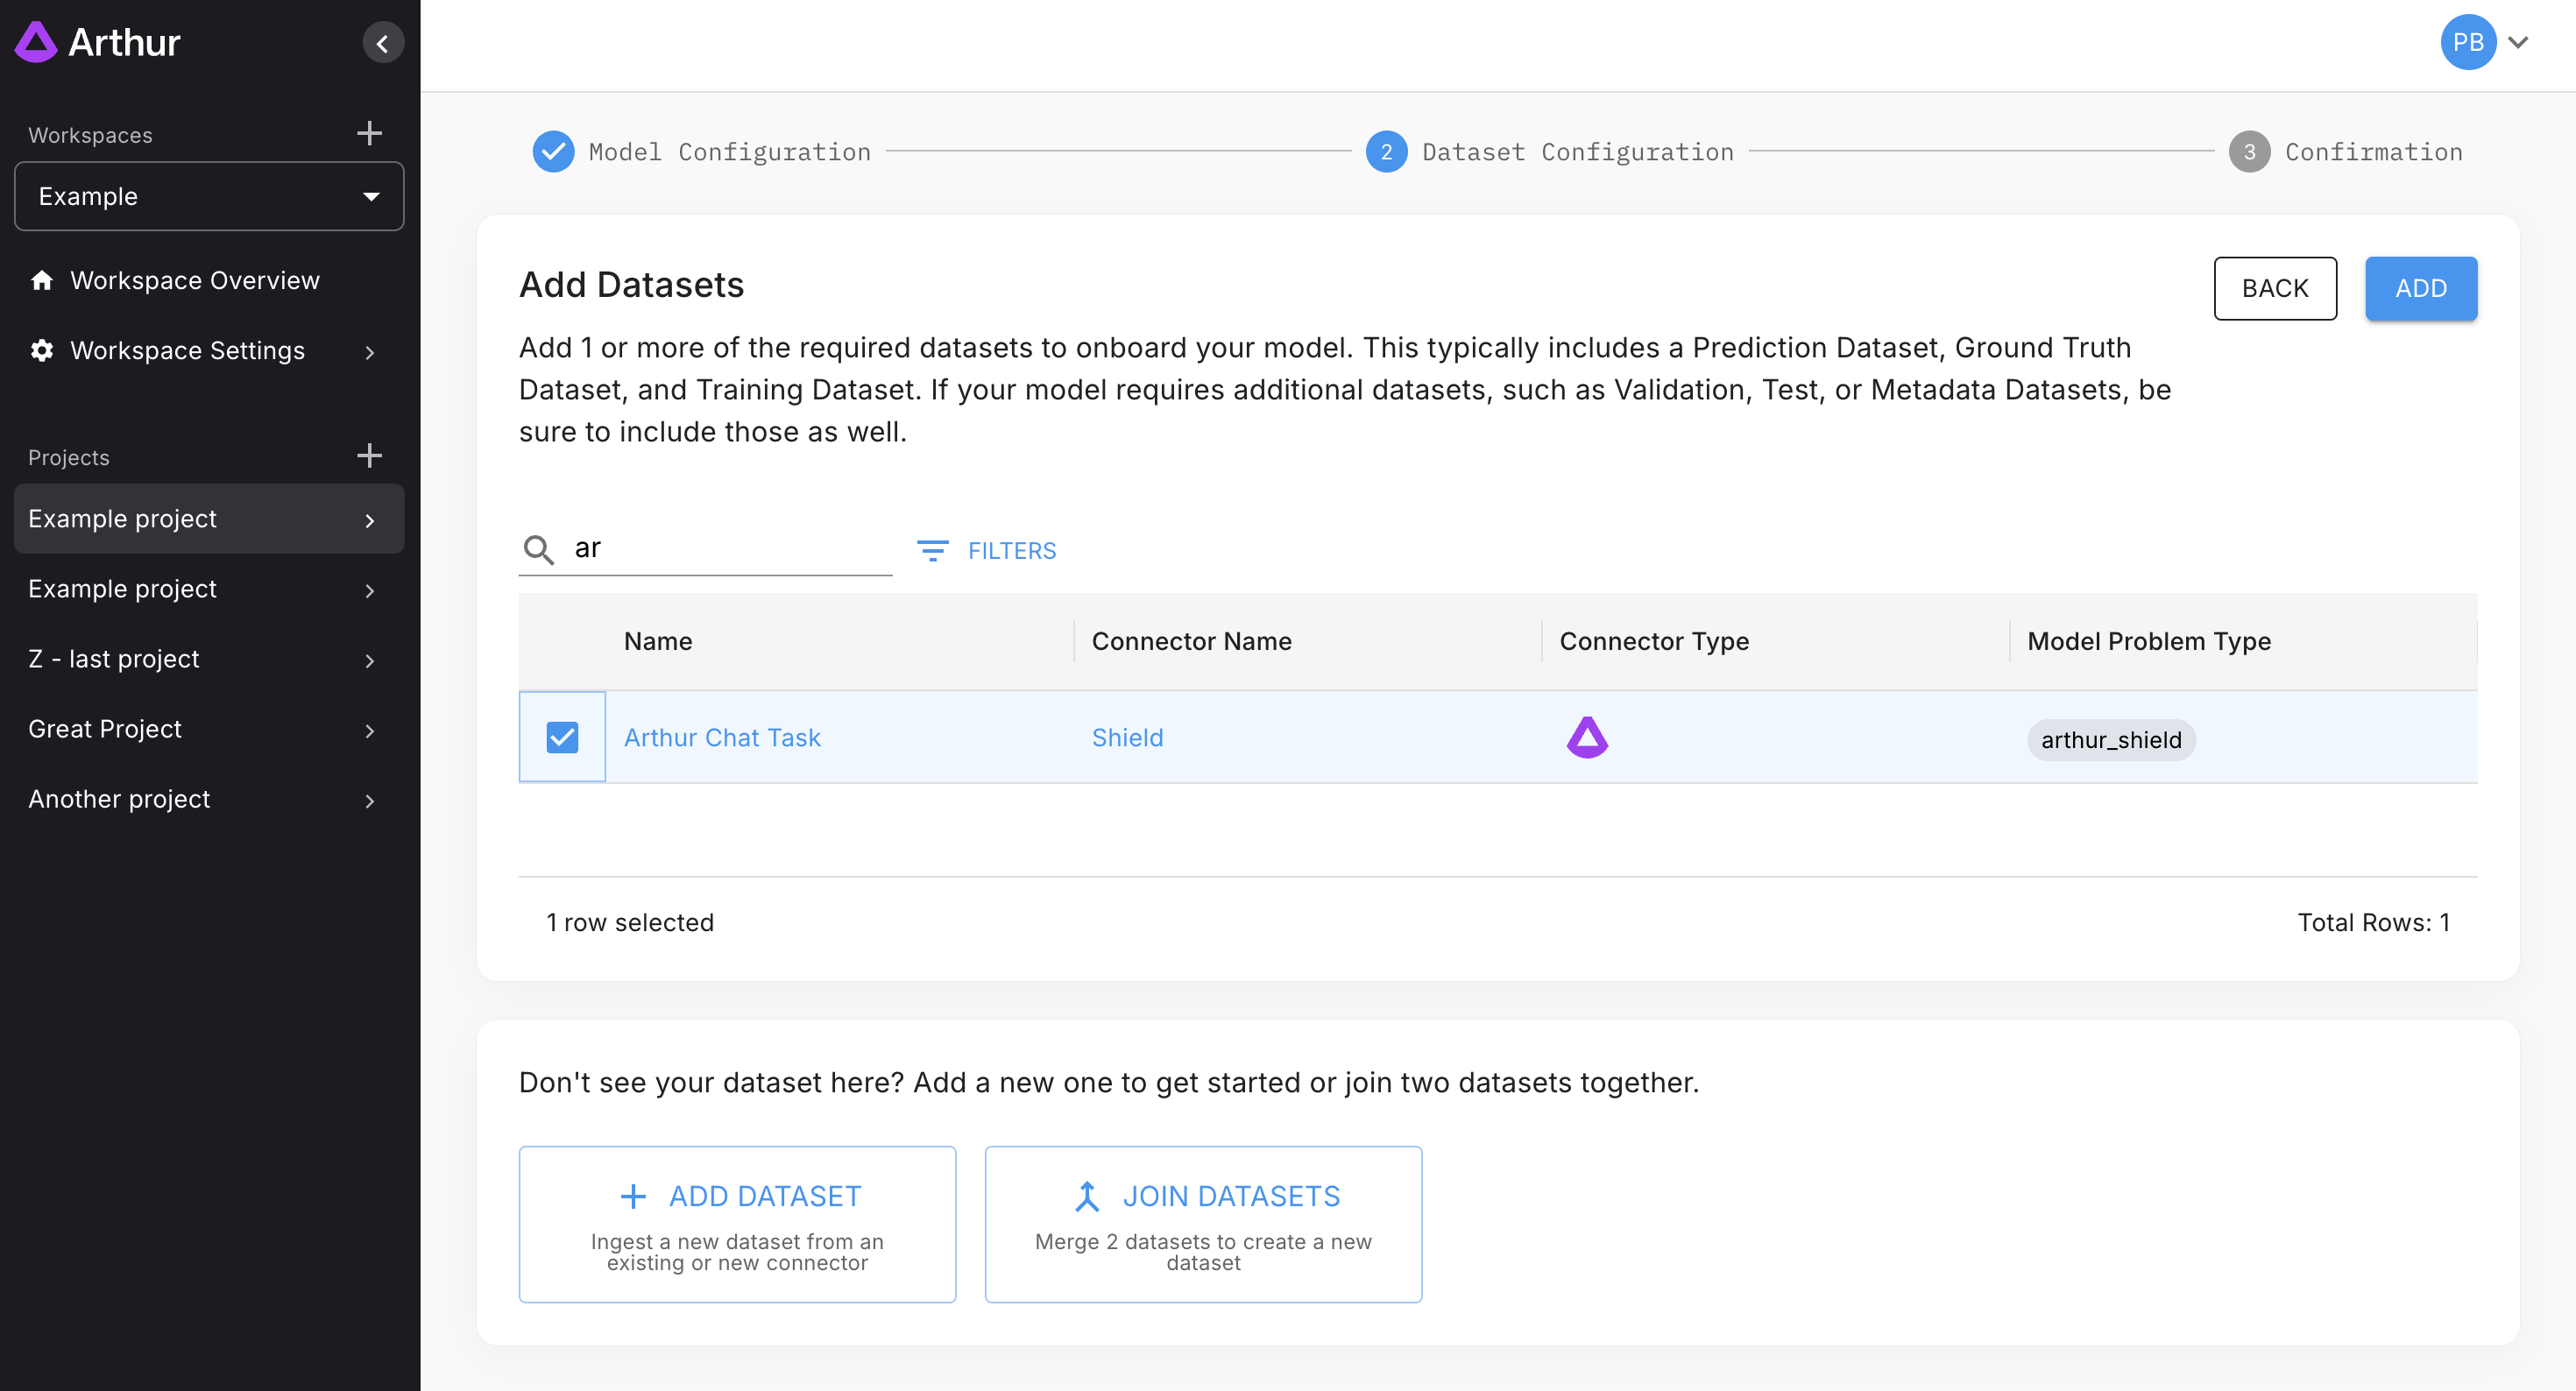Click the Workspace Overview home icon
2576x1391 pixels.
(x=42, y=280)
